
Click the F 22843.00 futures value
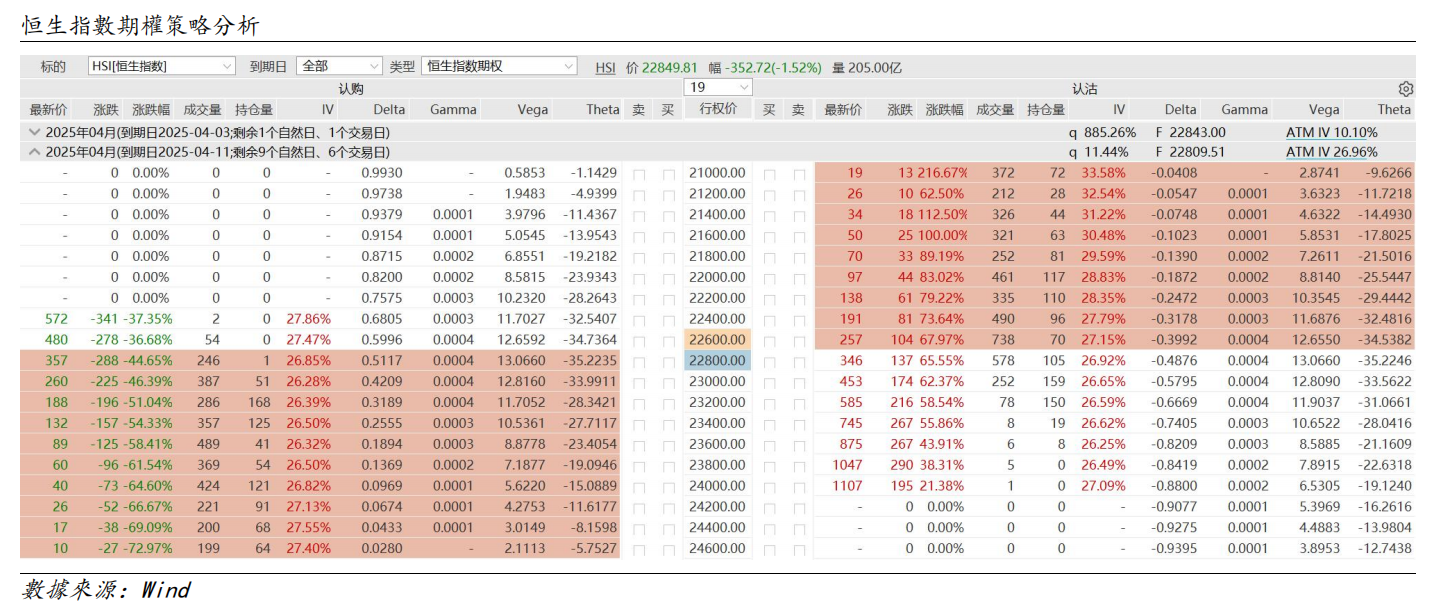tap(1189, 132)
